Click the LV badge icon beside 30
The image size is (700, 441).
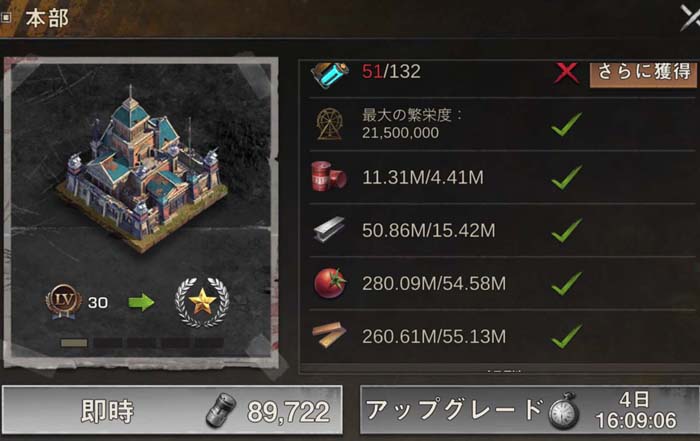pyautogui.click(x=63, y=302)
